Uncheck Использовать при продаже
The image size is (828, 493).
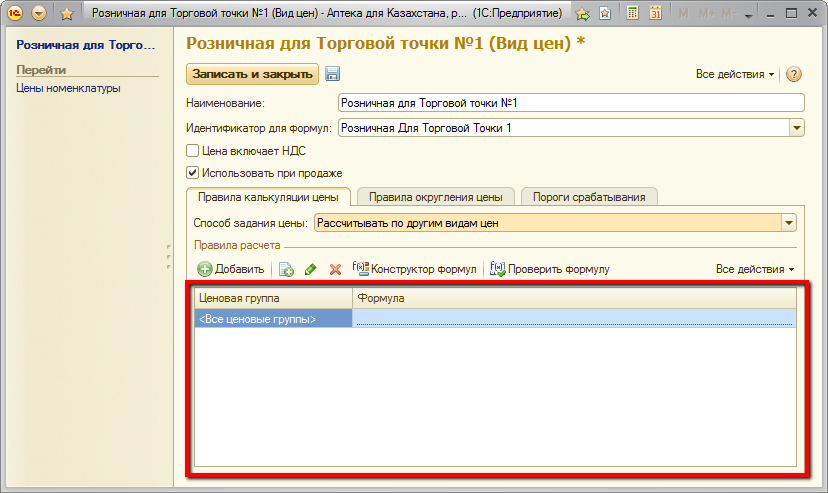(193, 172)
